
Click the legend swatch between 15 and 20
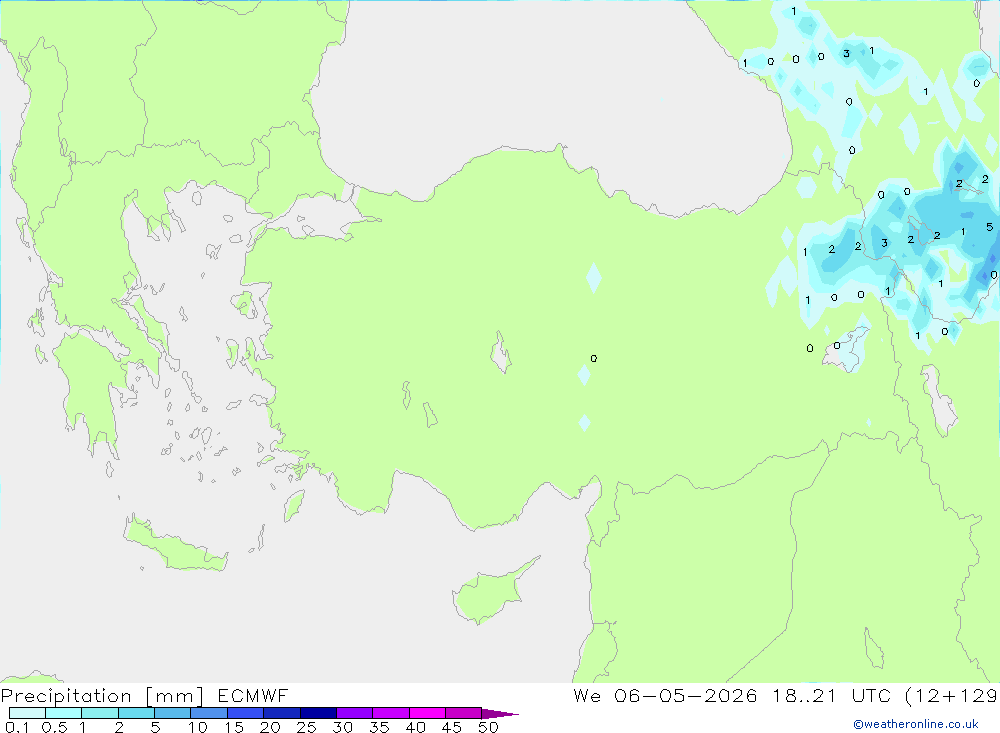(x=246, y=713)
